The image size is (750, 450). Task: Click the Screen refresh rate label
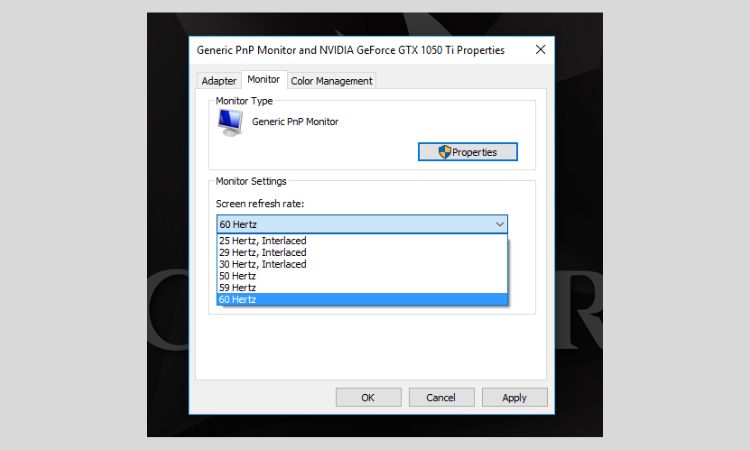[x=260, y=204]
